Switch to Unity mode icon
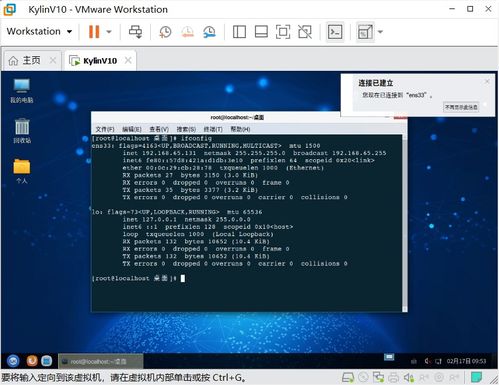Image resolution: width=499 pixels, height=385 pixels. [x=305, y=32]
